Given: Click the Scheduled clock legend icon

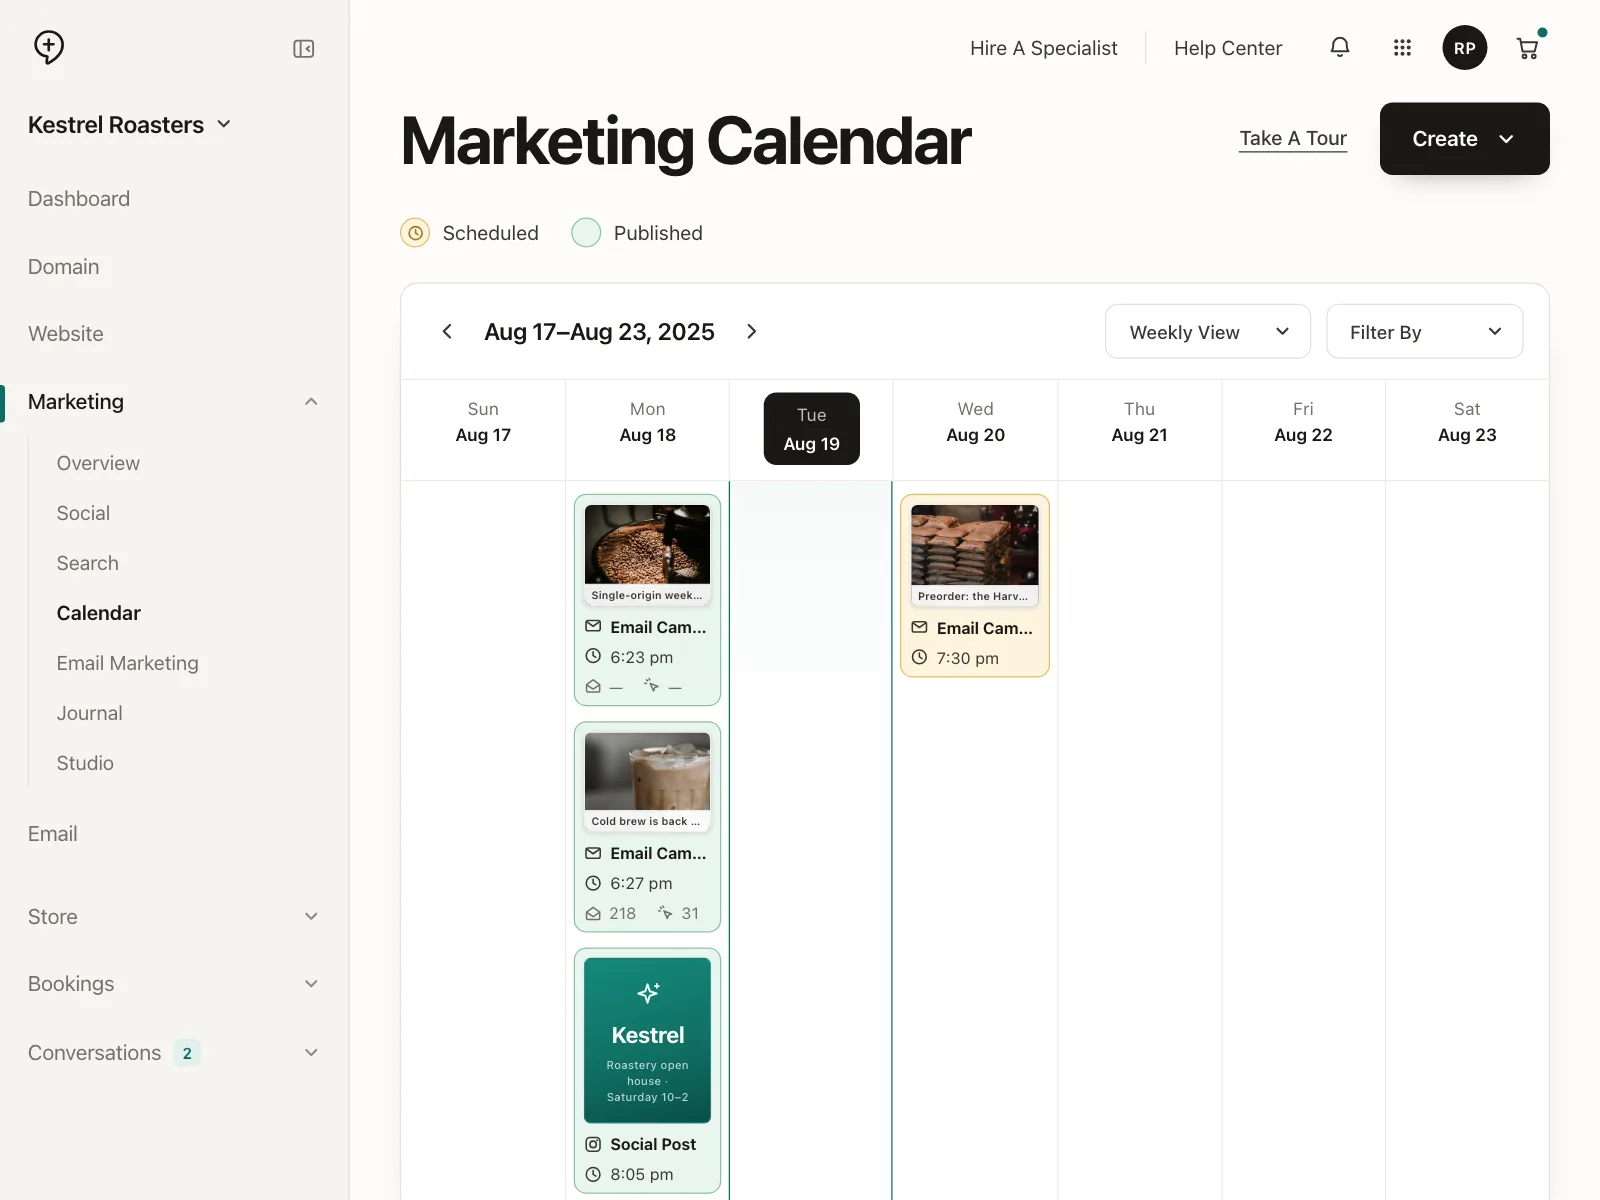Looking at the screenshot, I should click(x=415, y=233).
